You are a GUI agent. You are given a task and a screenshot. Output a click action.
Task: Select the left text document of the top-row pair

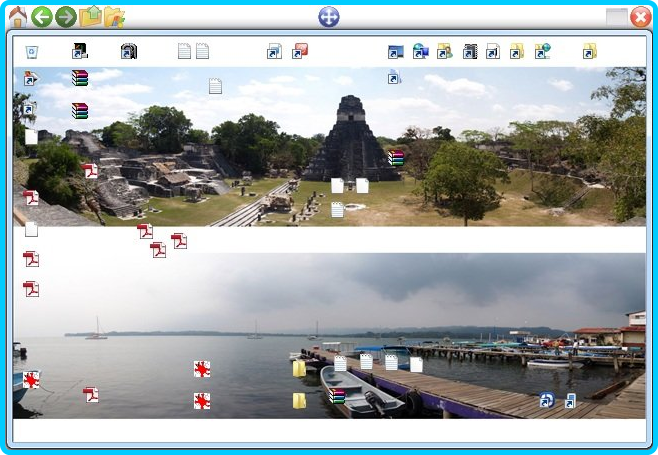coord(184,51)
